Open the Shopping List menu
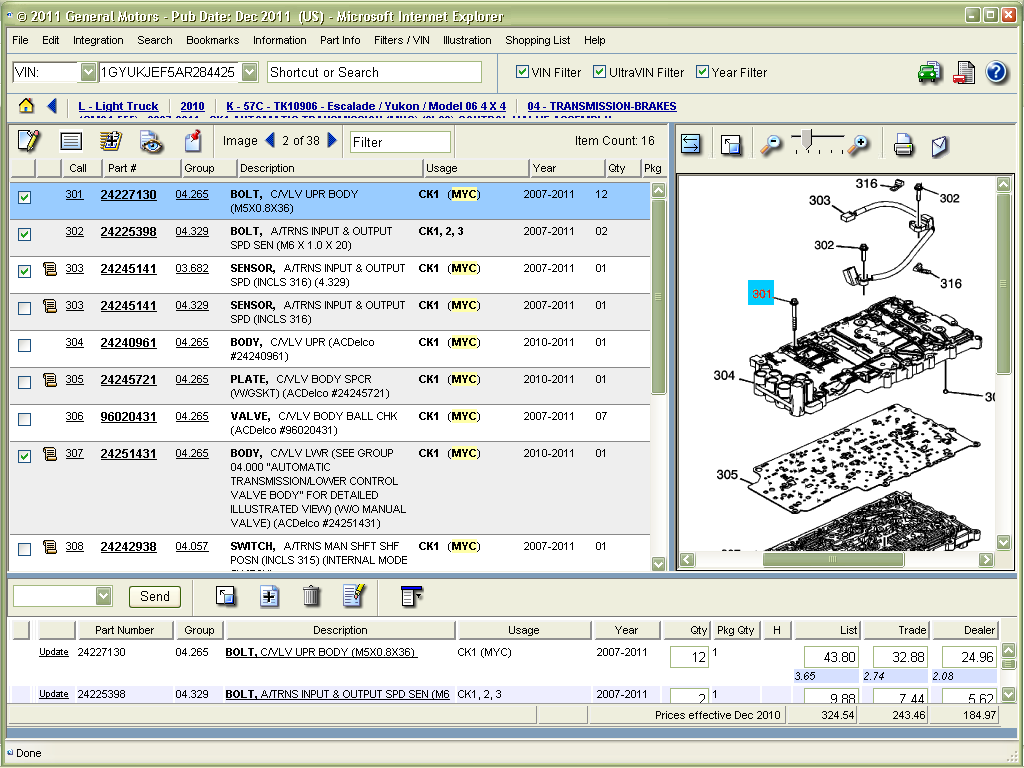Screen dimensions: 1024x768 537,40
